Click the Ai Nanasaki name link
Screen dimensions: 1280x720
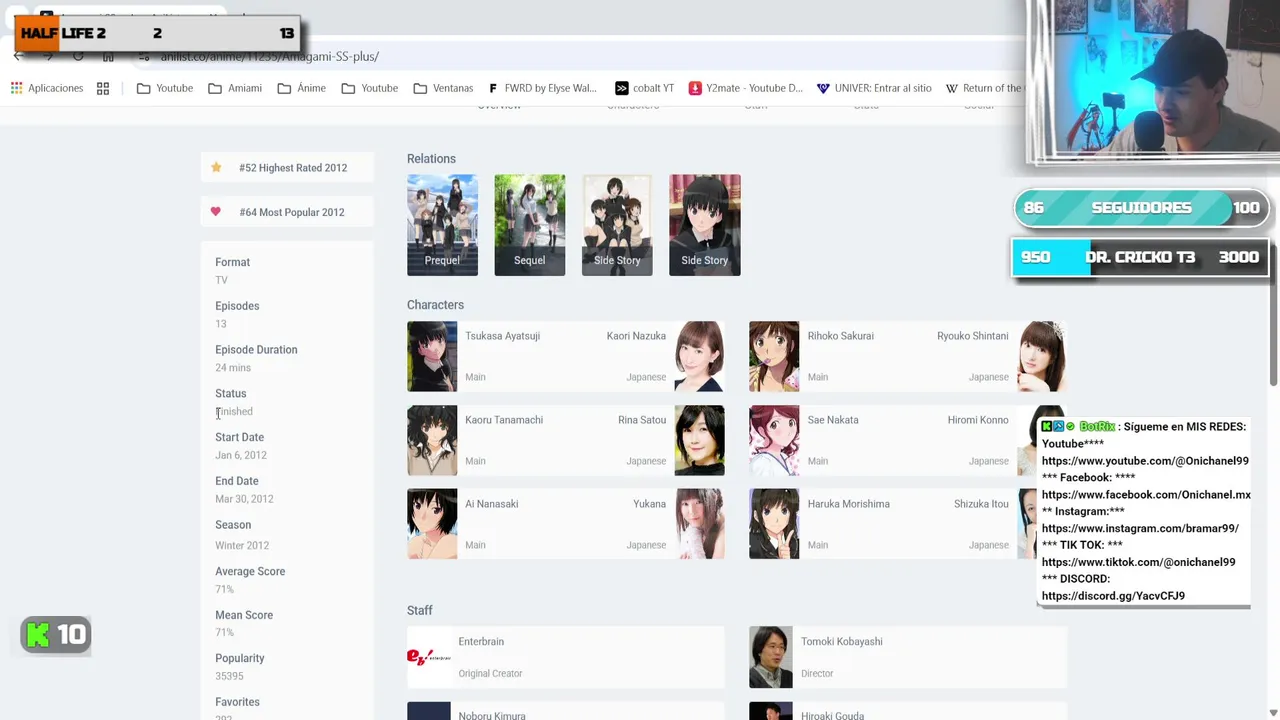click(x=492, y=504)
